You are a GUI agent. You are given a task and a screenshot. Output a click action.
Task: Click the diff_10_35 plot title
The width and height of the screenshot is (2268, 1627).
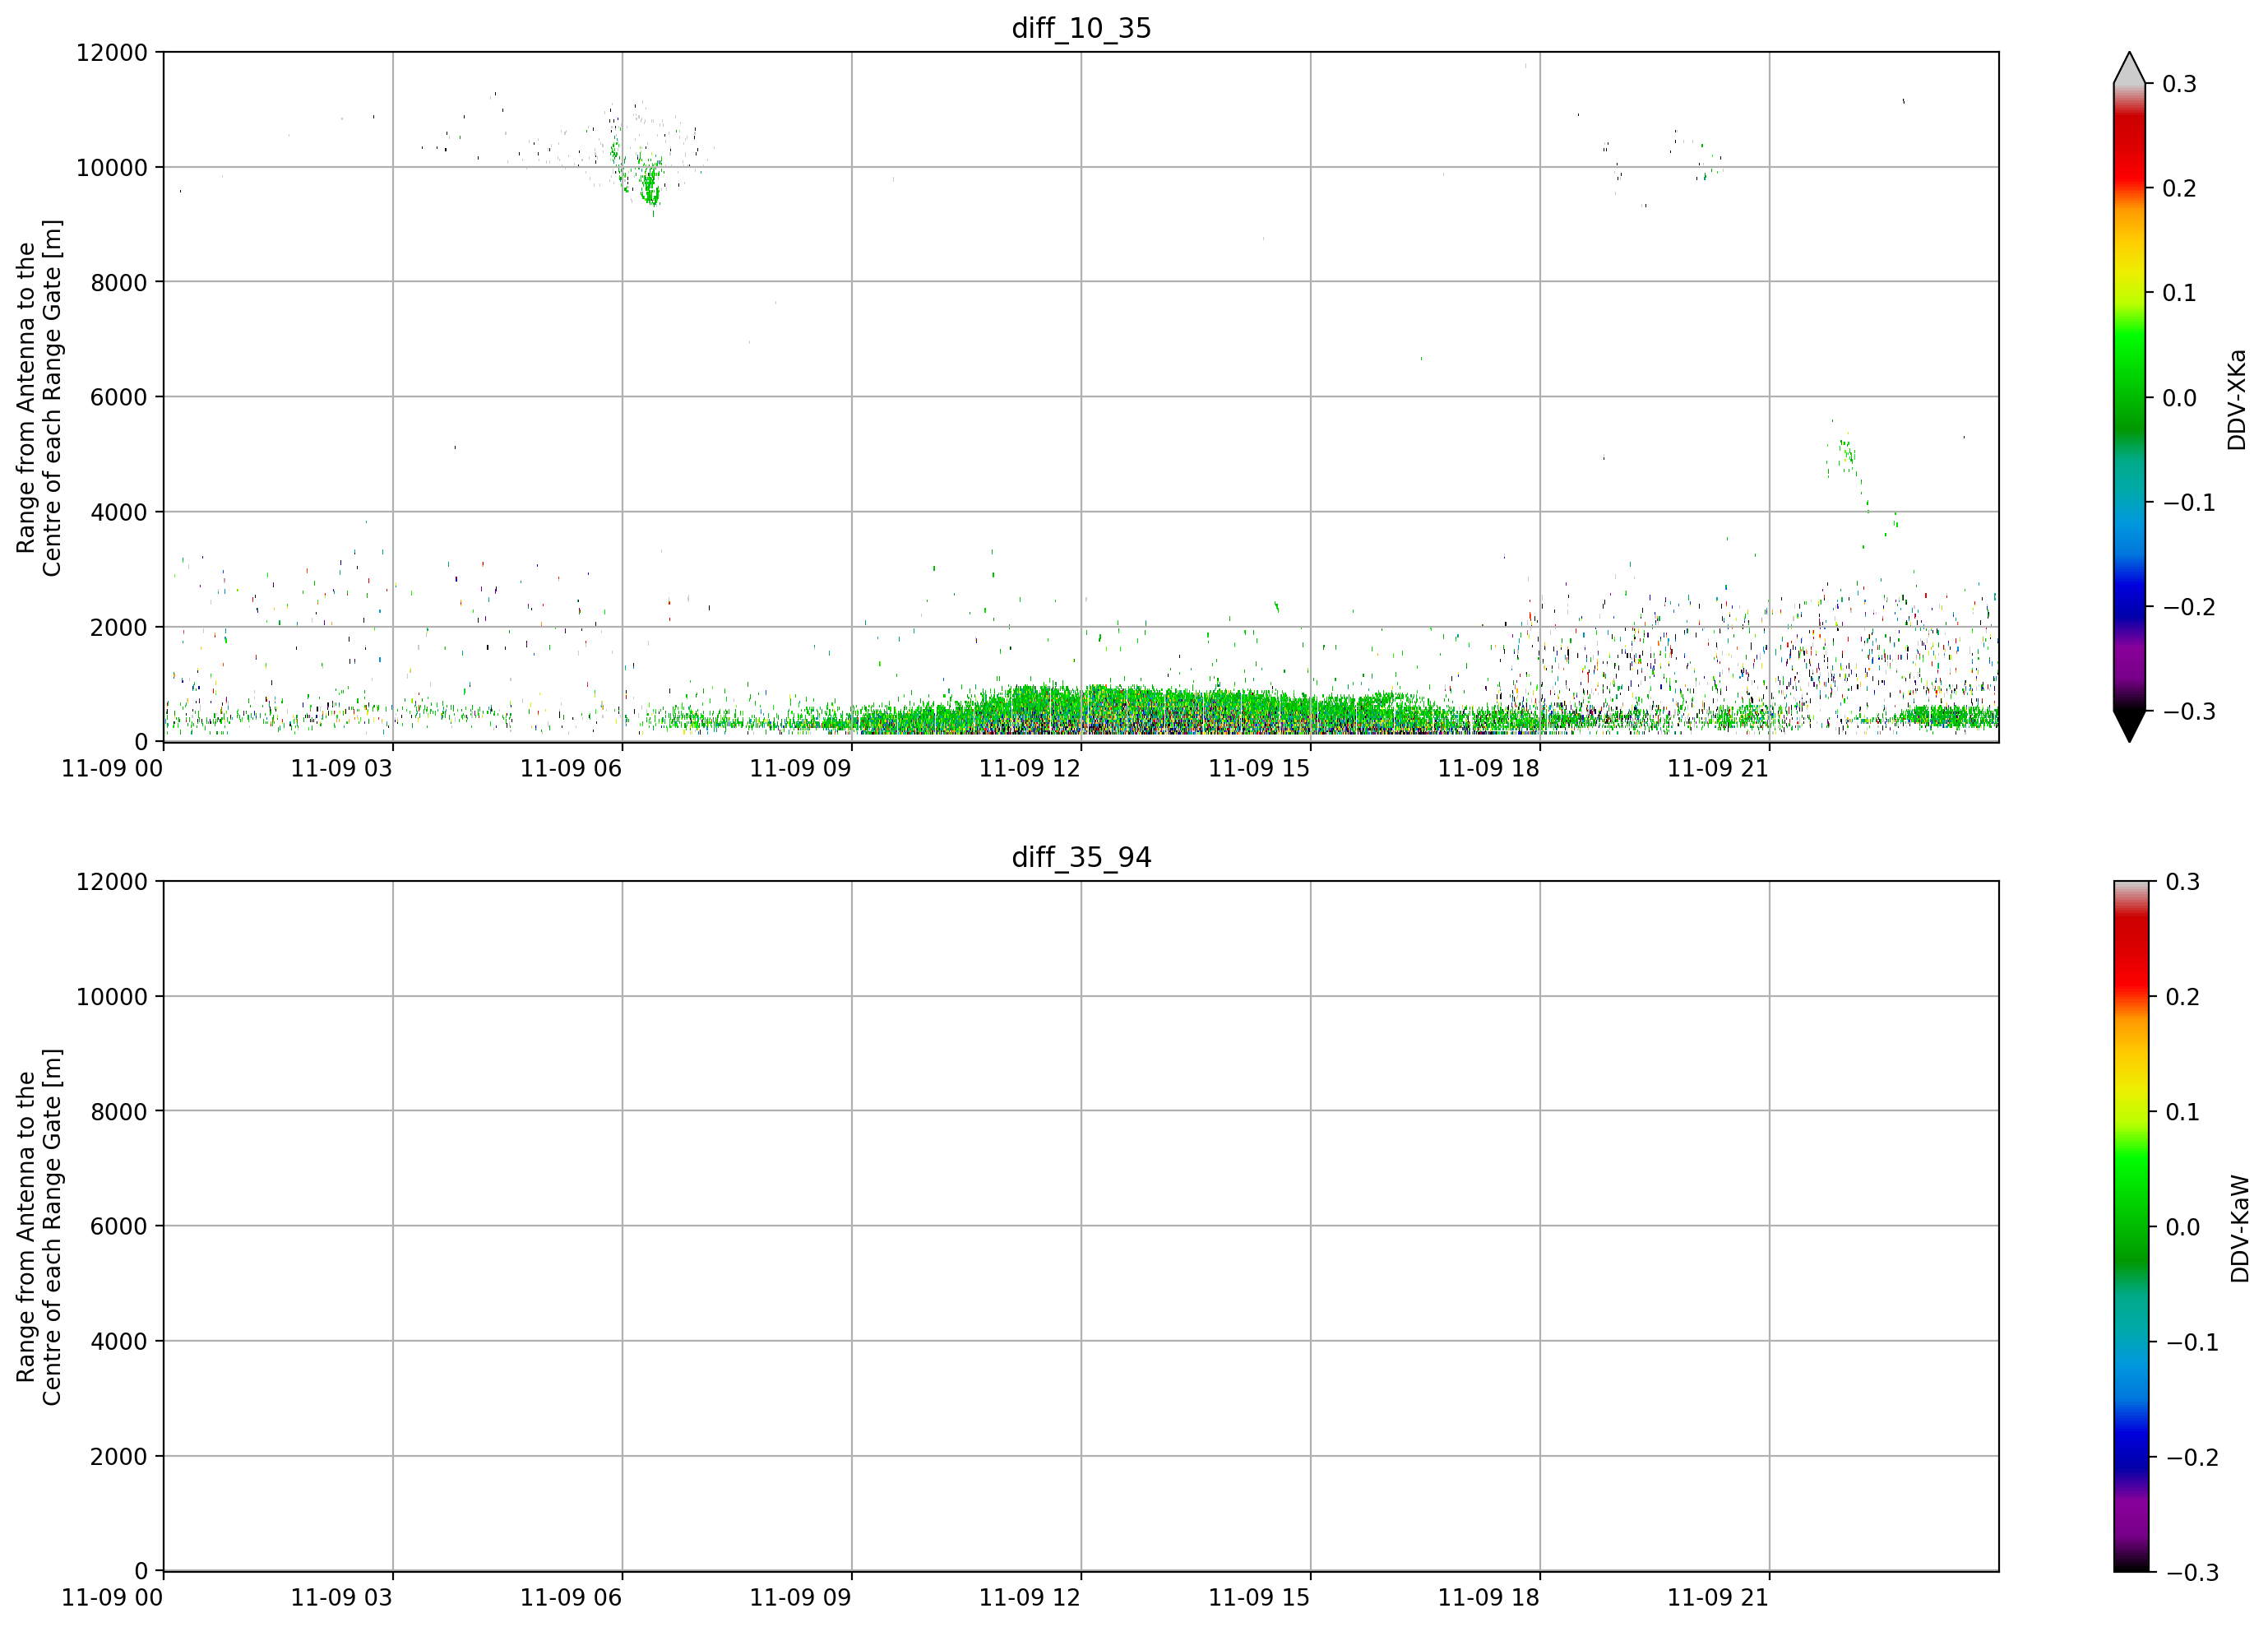click(1081, 28)
